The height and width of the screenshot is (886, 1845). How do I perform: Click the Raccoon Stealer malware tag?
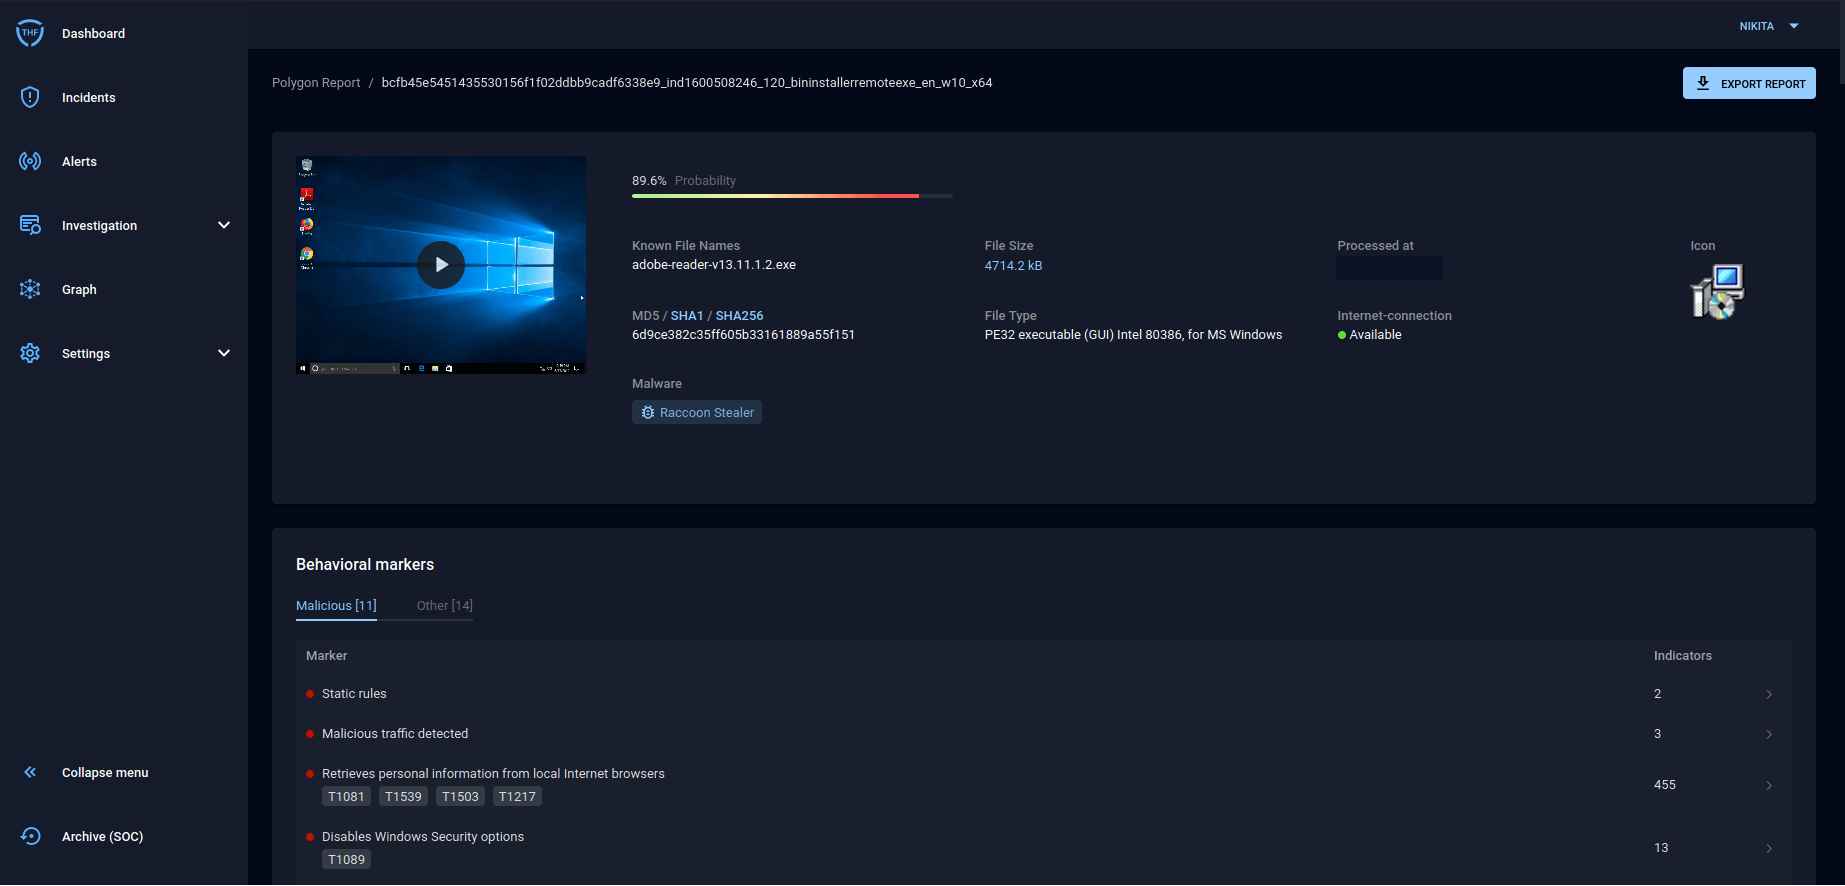tap(697, 412)
